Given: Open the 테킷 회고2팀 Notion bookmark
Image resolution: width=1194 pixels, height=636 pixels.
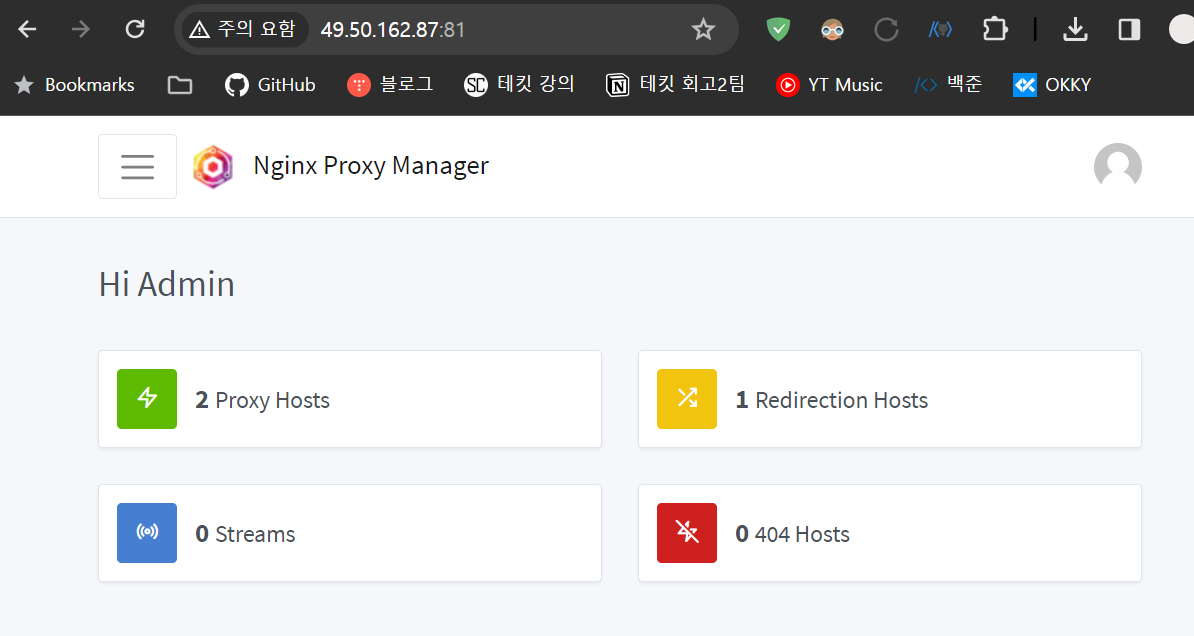Looking at the screenshot, I should [675, 85].
